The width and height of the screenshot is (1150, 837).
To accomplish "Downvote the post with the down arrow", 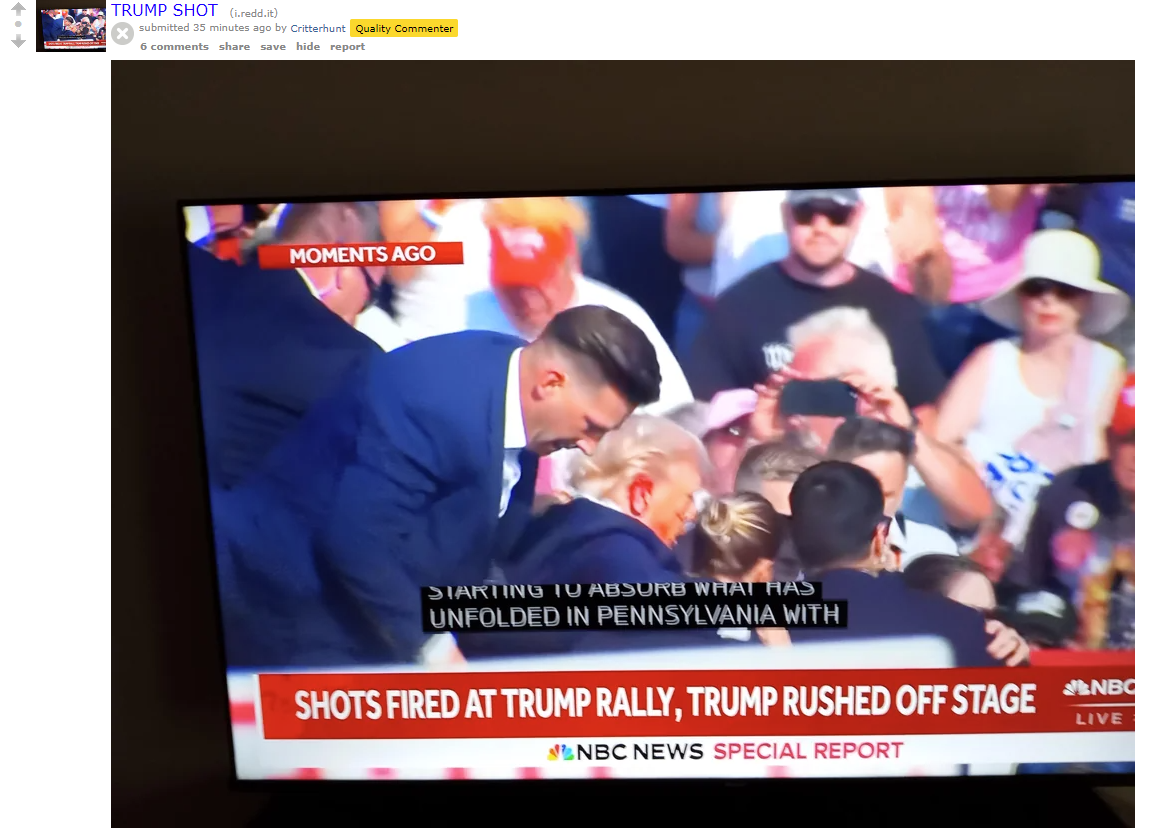I will (x=18, y=41).
